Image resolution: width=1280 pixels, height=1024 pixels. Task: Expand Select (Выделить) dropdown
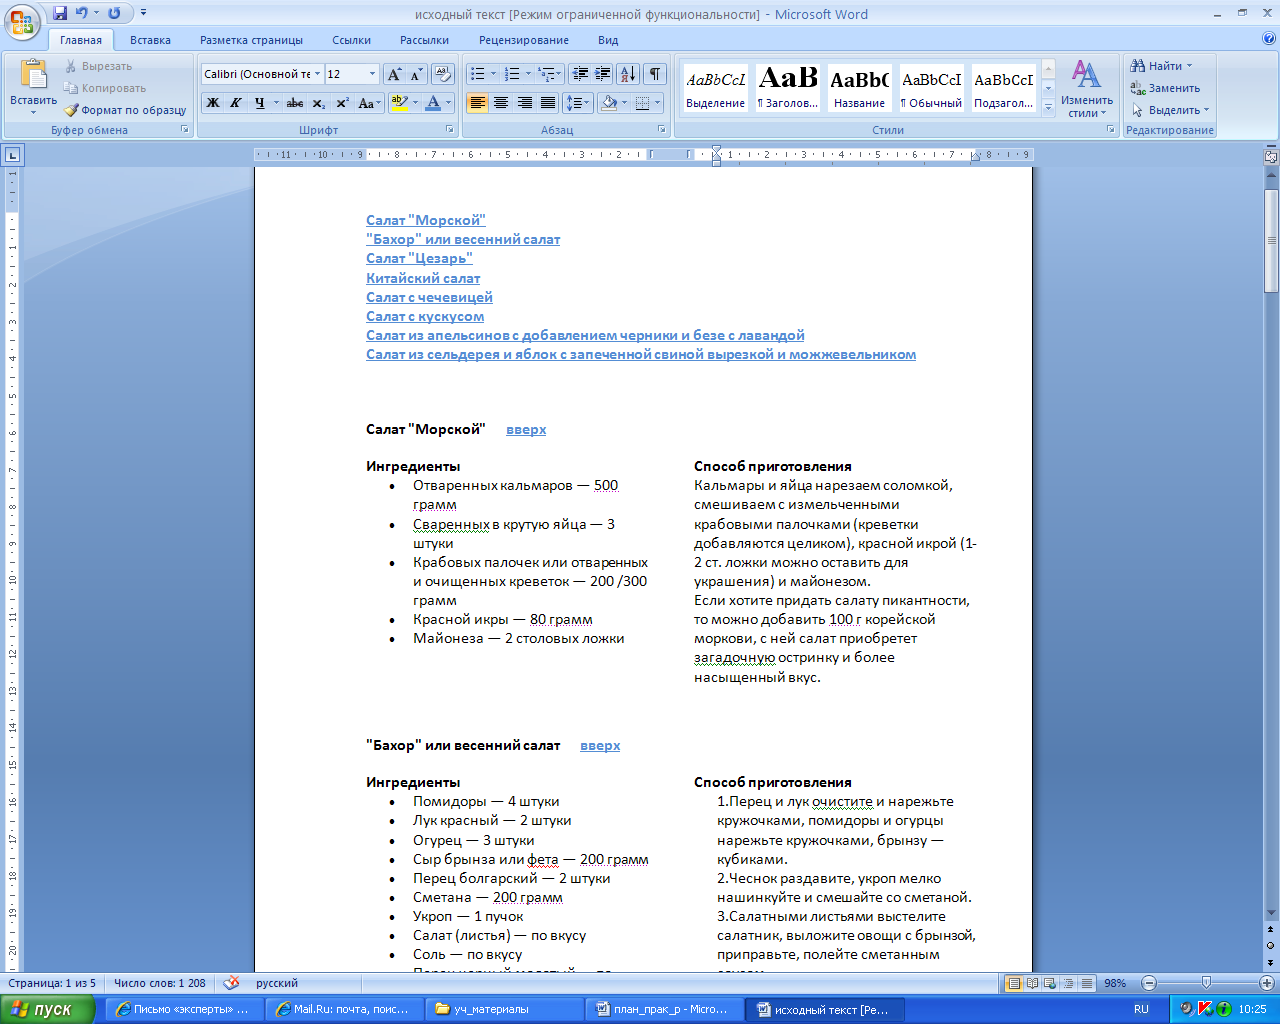point(1207,110)
